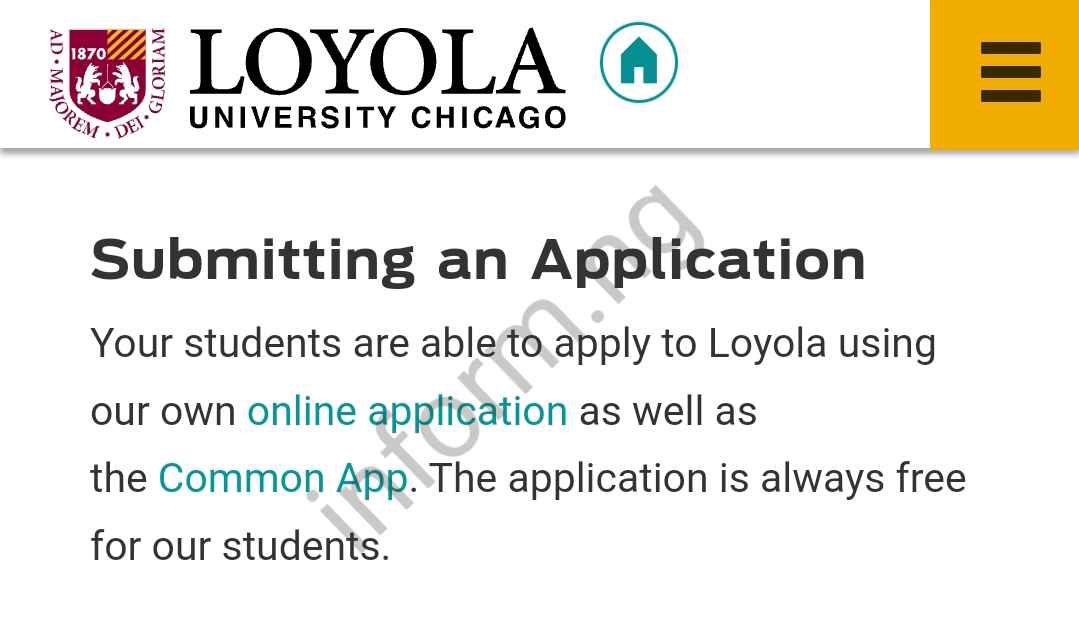The height and width of the screenshot is (619, 1079).
Task: Click the word 'Submitting' in the heading
Action: [252, 259]
